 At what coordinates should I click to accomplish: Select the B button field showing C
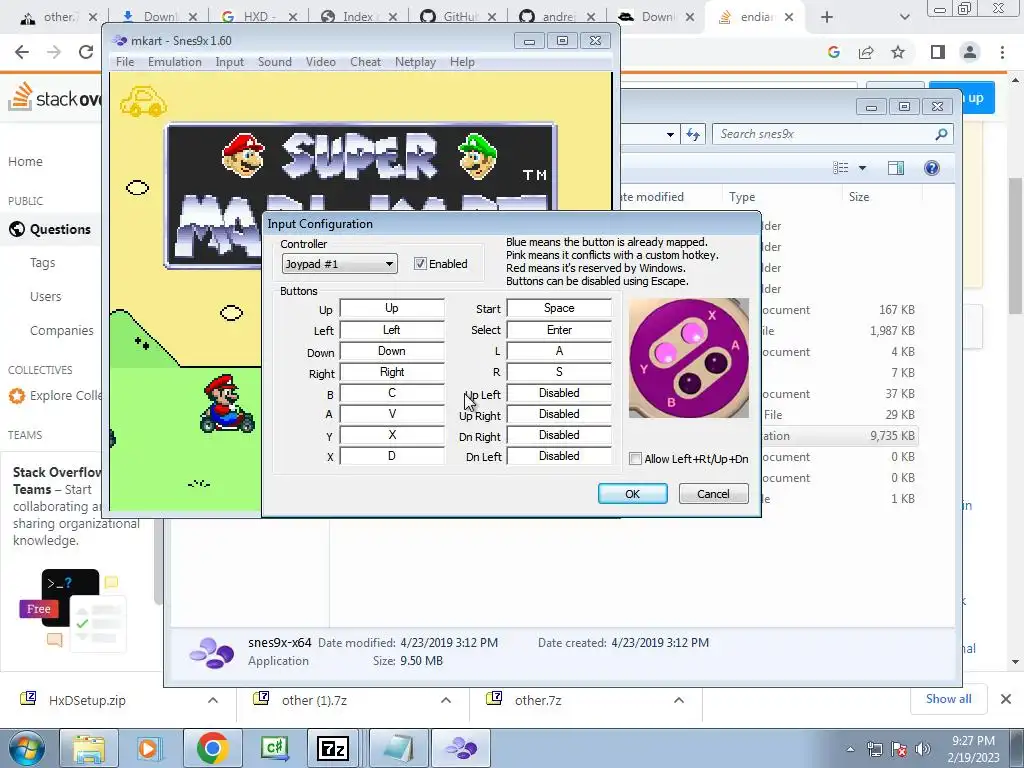point(392,392)
